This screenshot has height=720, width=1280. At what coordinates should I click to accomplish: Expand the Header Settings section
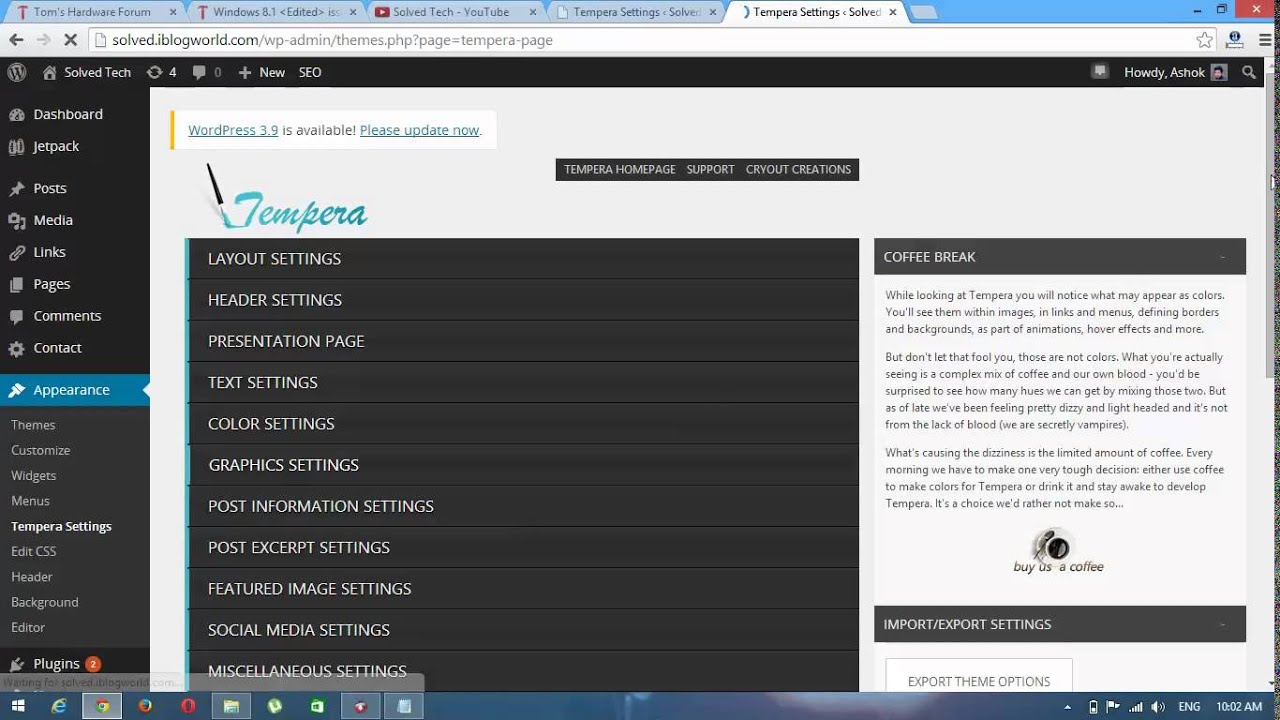pos(522,300)
